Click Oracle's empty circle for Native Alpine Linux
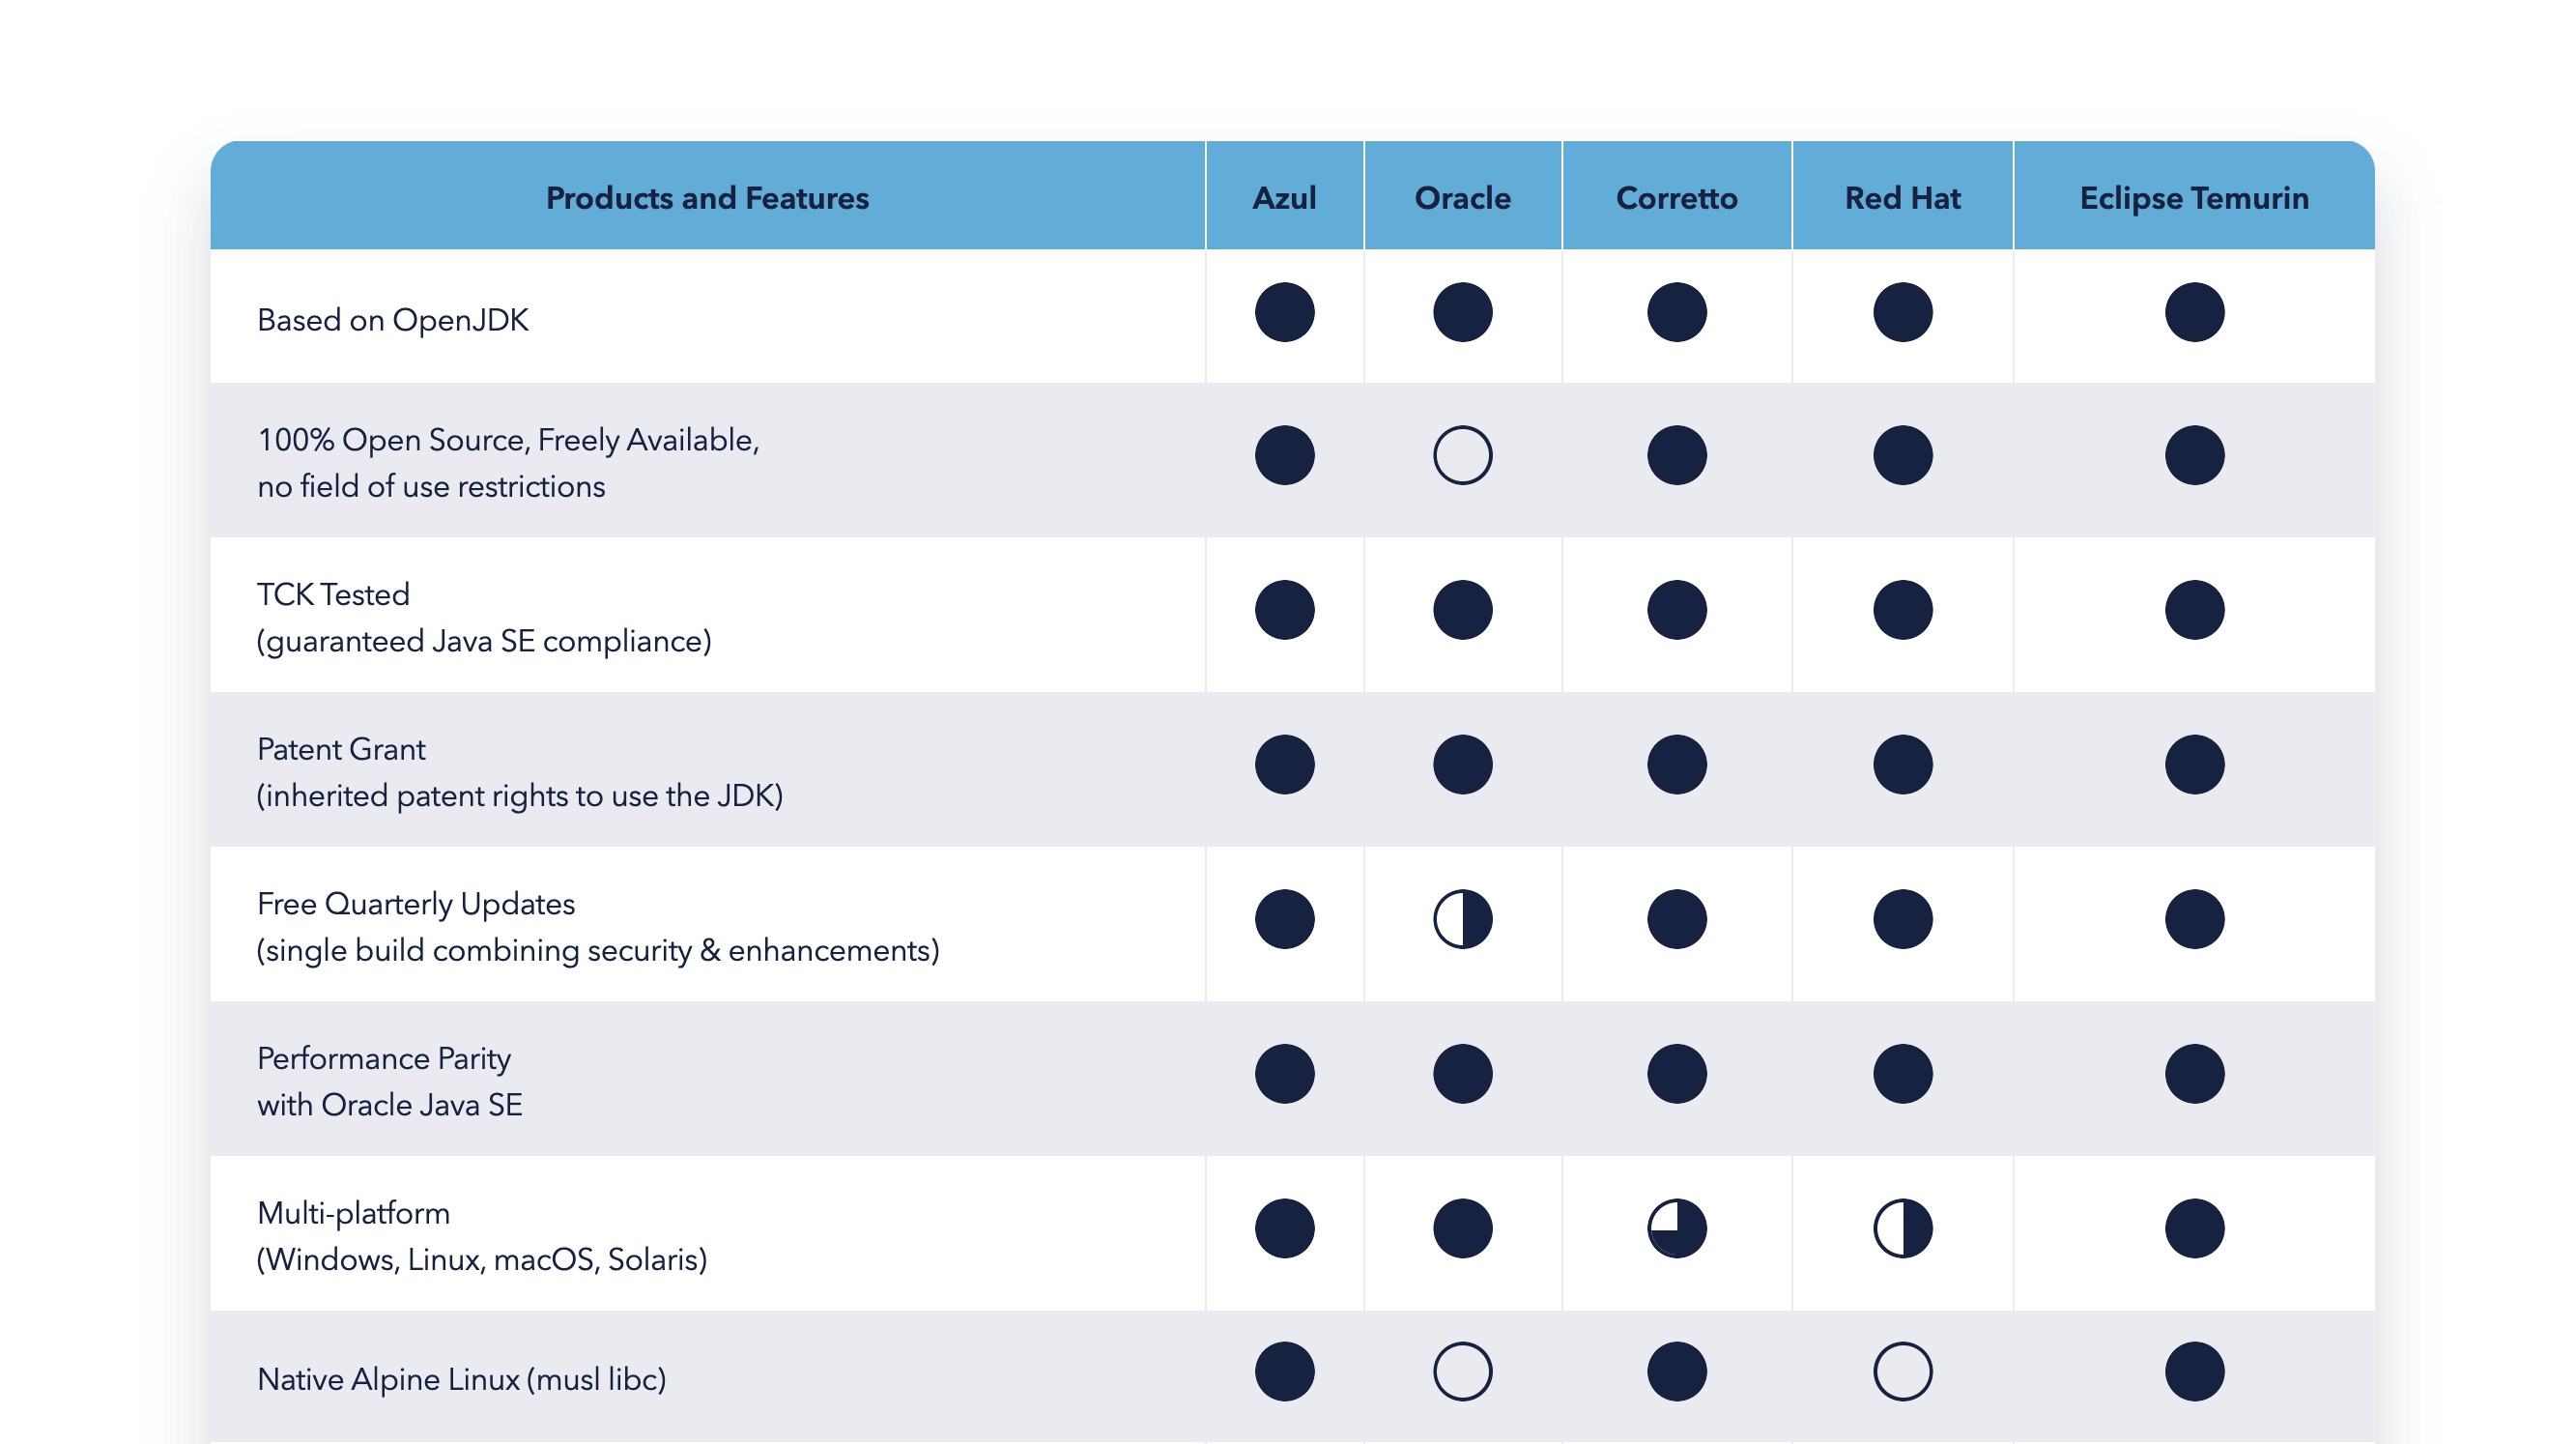Viewport: 2576px width, 1444px height. tap(1462, 1371)
